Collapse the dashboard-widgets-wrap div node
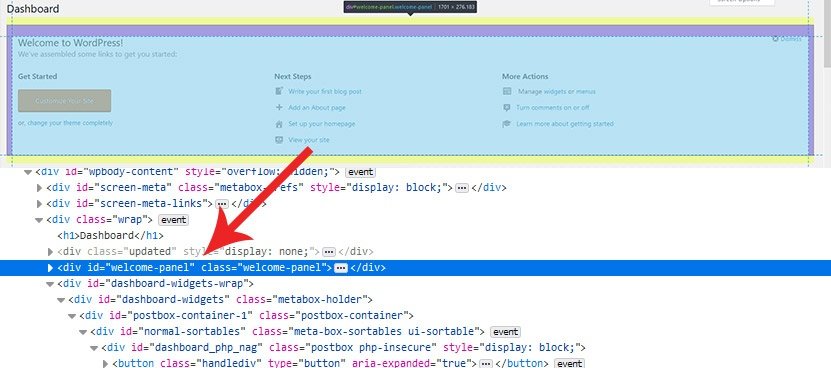Screen dimensions: 831x368 (x=50, y=284)
